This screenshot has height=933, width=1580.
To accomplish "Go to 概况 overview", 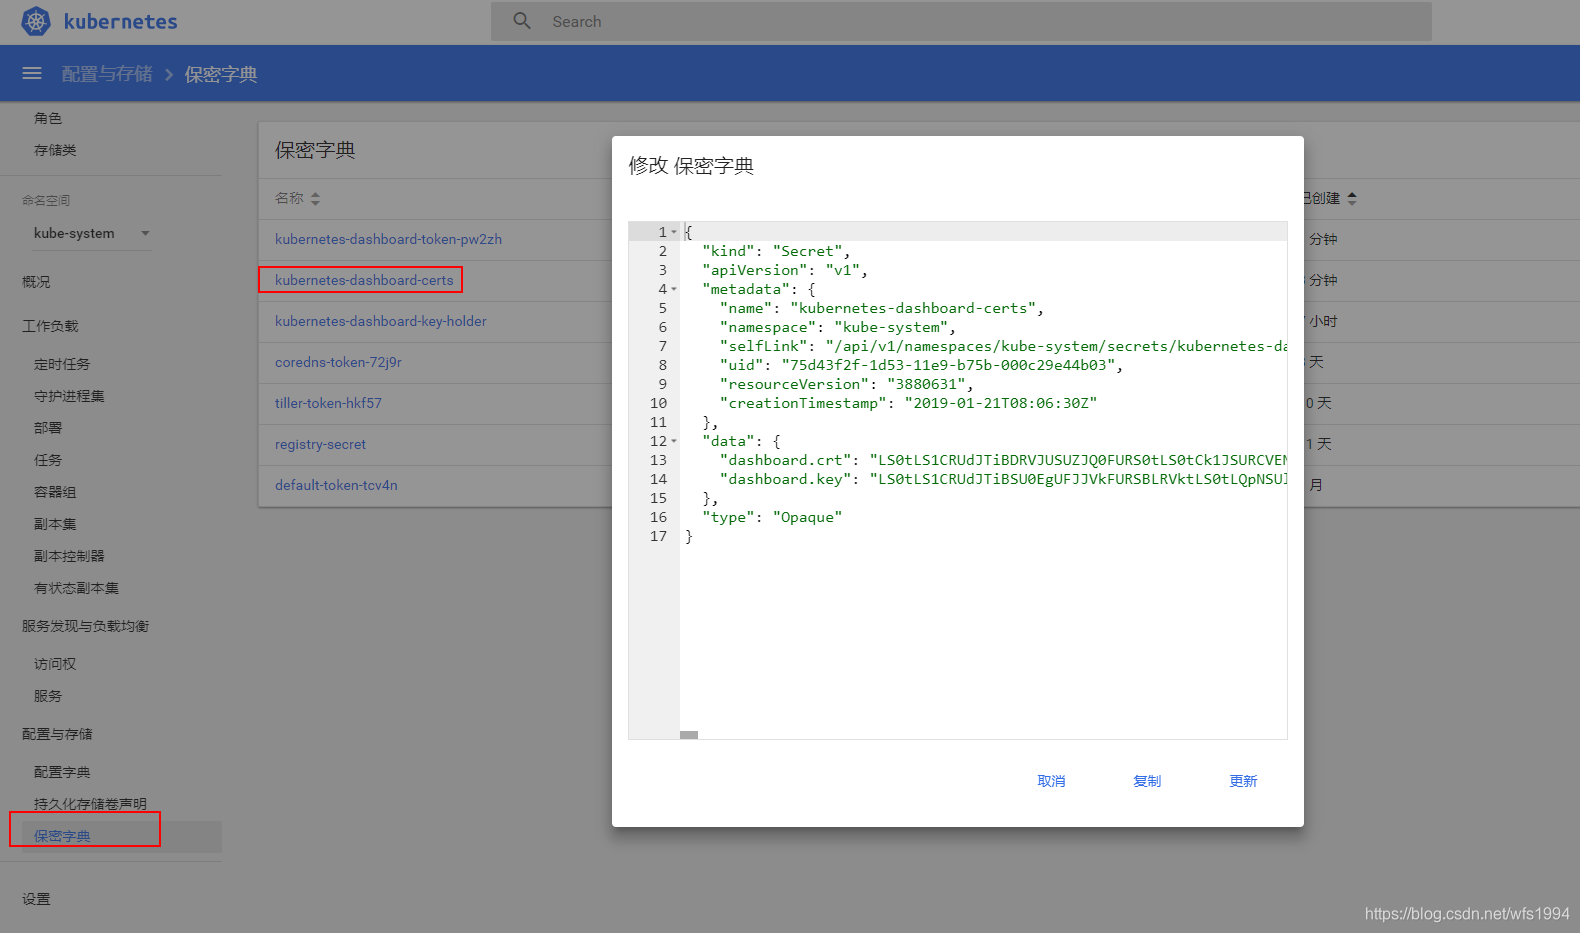I will click(36, 282).
